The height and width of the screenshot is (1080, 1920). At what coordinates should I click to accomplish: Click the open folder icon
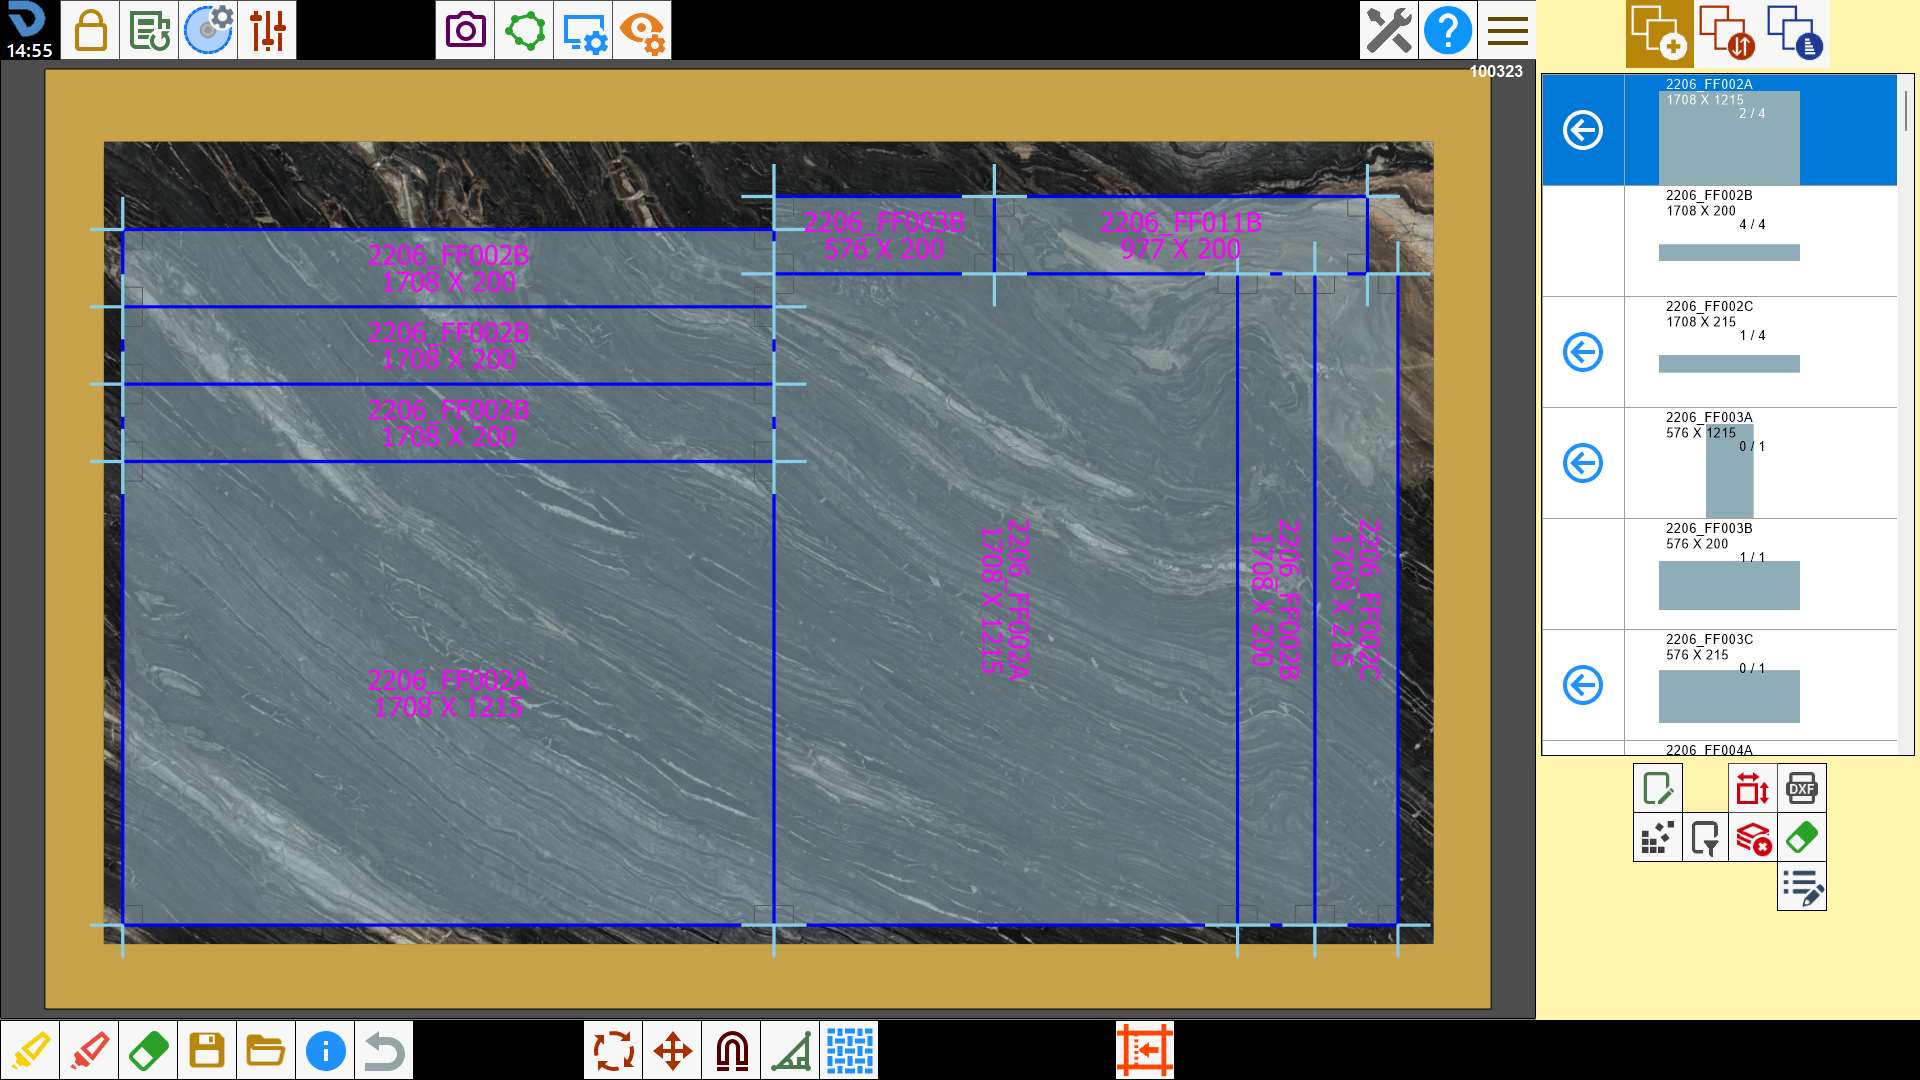(x=266, y=1050)
